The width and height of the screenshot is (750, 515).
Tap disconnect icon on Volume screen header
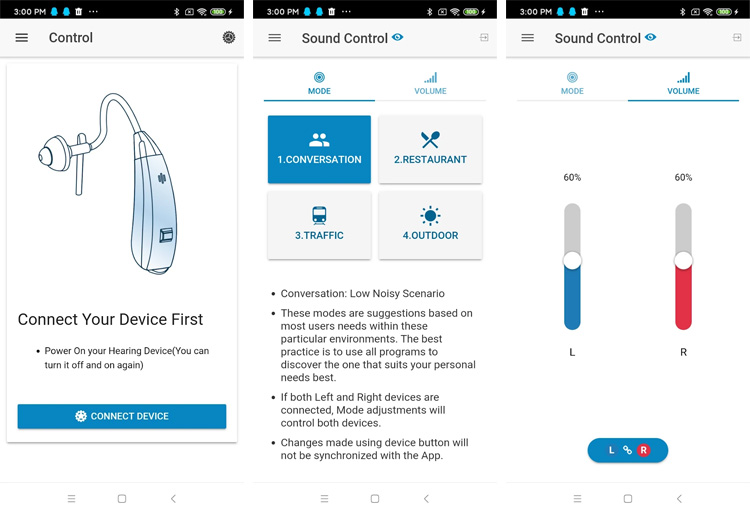pos(737,37)
